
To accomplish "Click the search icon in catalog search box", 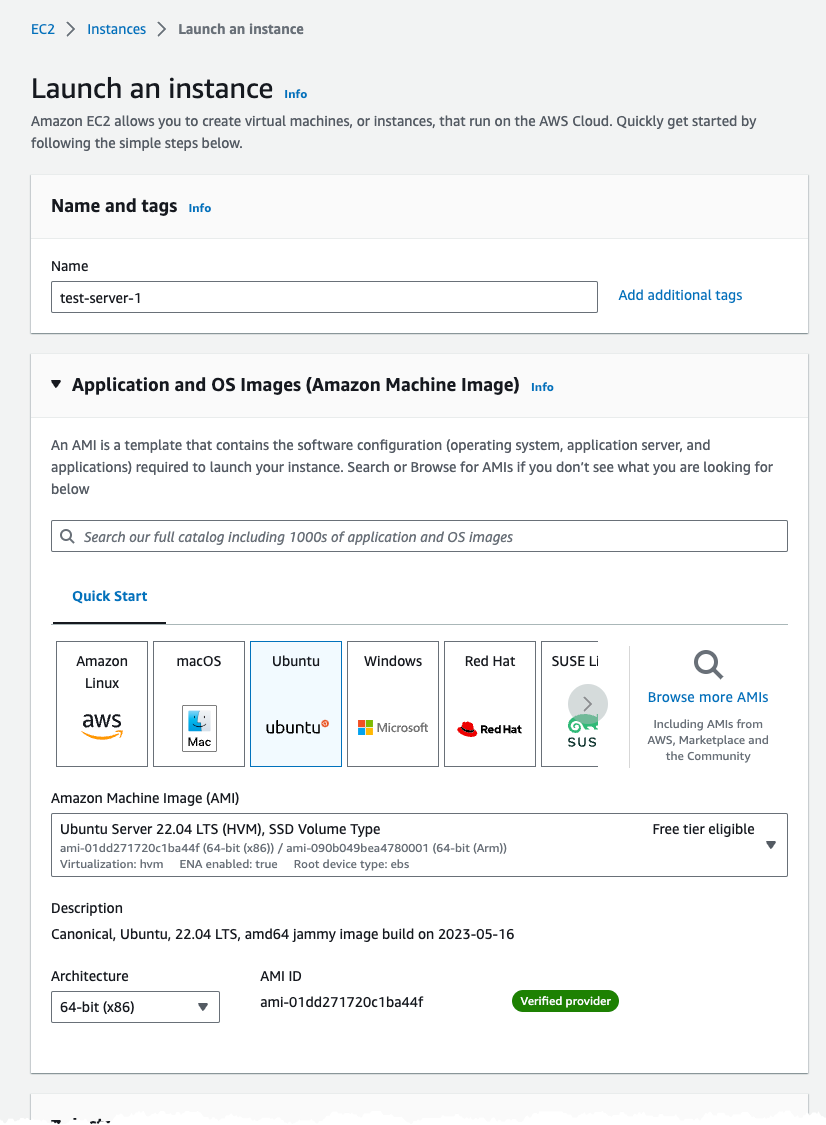I will click(67, 537).
